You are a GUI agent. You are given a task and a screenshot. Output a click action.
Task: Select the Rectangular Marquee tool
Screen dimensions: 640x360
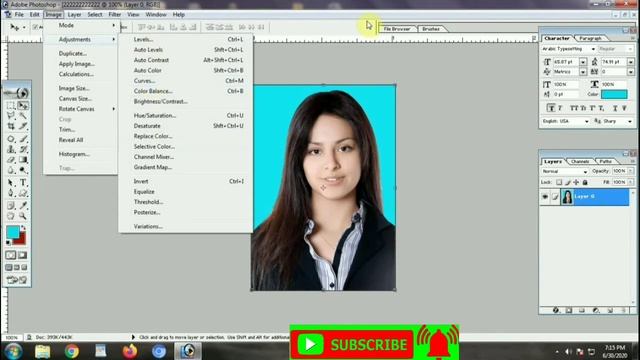click(x=11, y=105)
